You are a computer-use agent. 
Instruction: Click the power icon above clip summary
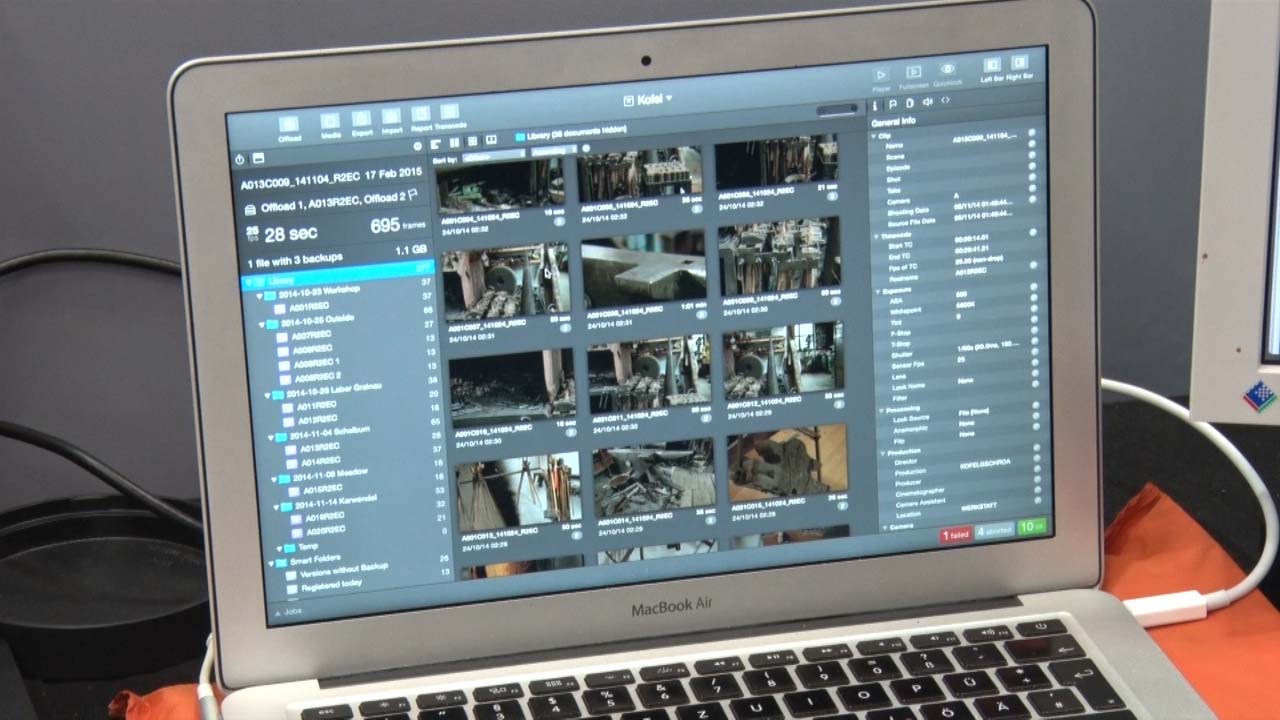240,160
